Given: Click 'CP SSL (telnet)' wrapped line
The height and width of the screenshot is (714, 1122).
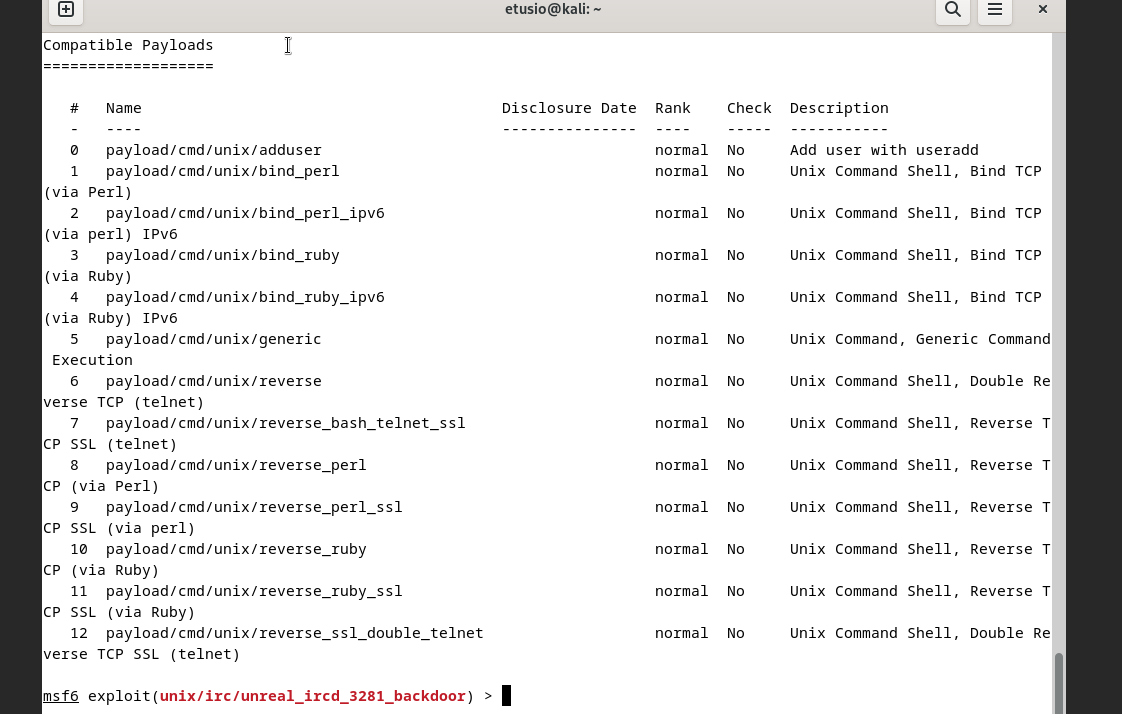Looking at the screenshot, I should pyautogui.click(x=110, y=444).
